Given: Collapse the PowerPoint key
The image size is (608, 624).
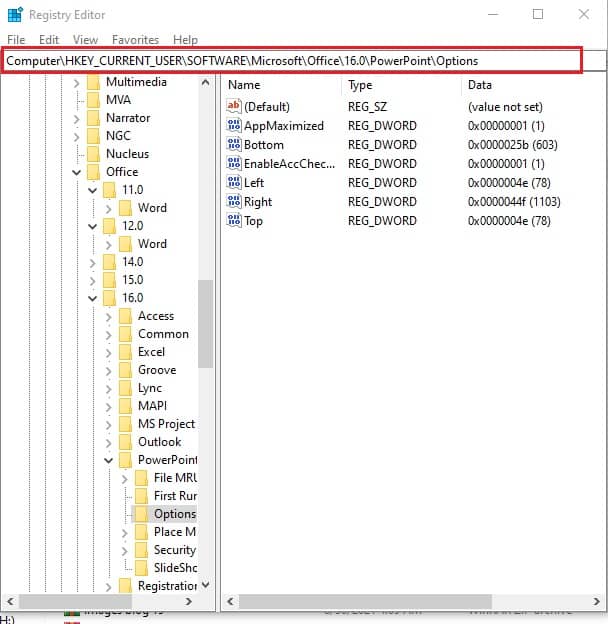Looking at the screenshot, I should click(x=108, y=460).
